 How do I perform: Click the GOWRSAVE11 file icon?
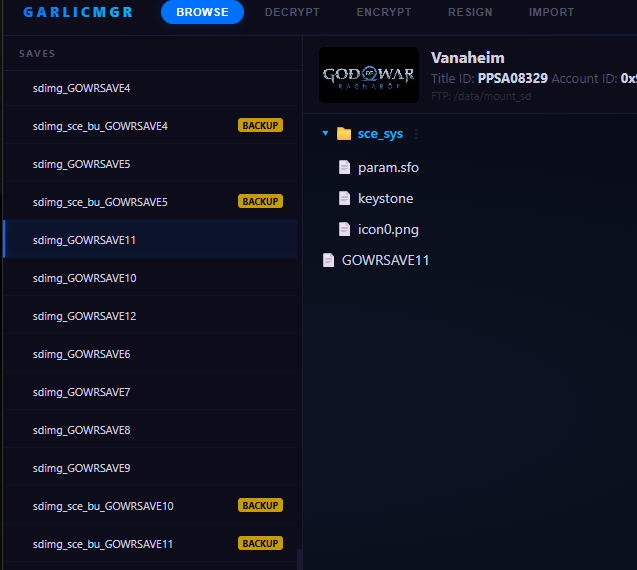(328, 260)
